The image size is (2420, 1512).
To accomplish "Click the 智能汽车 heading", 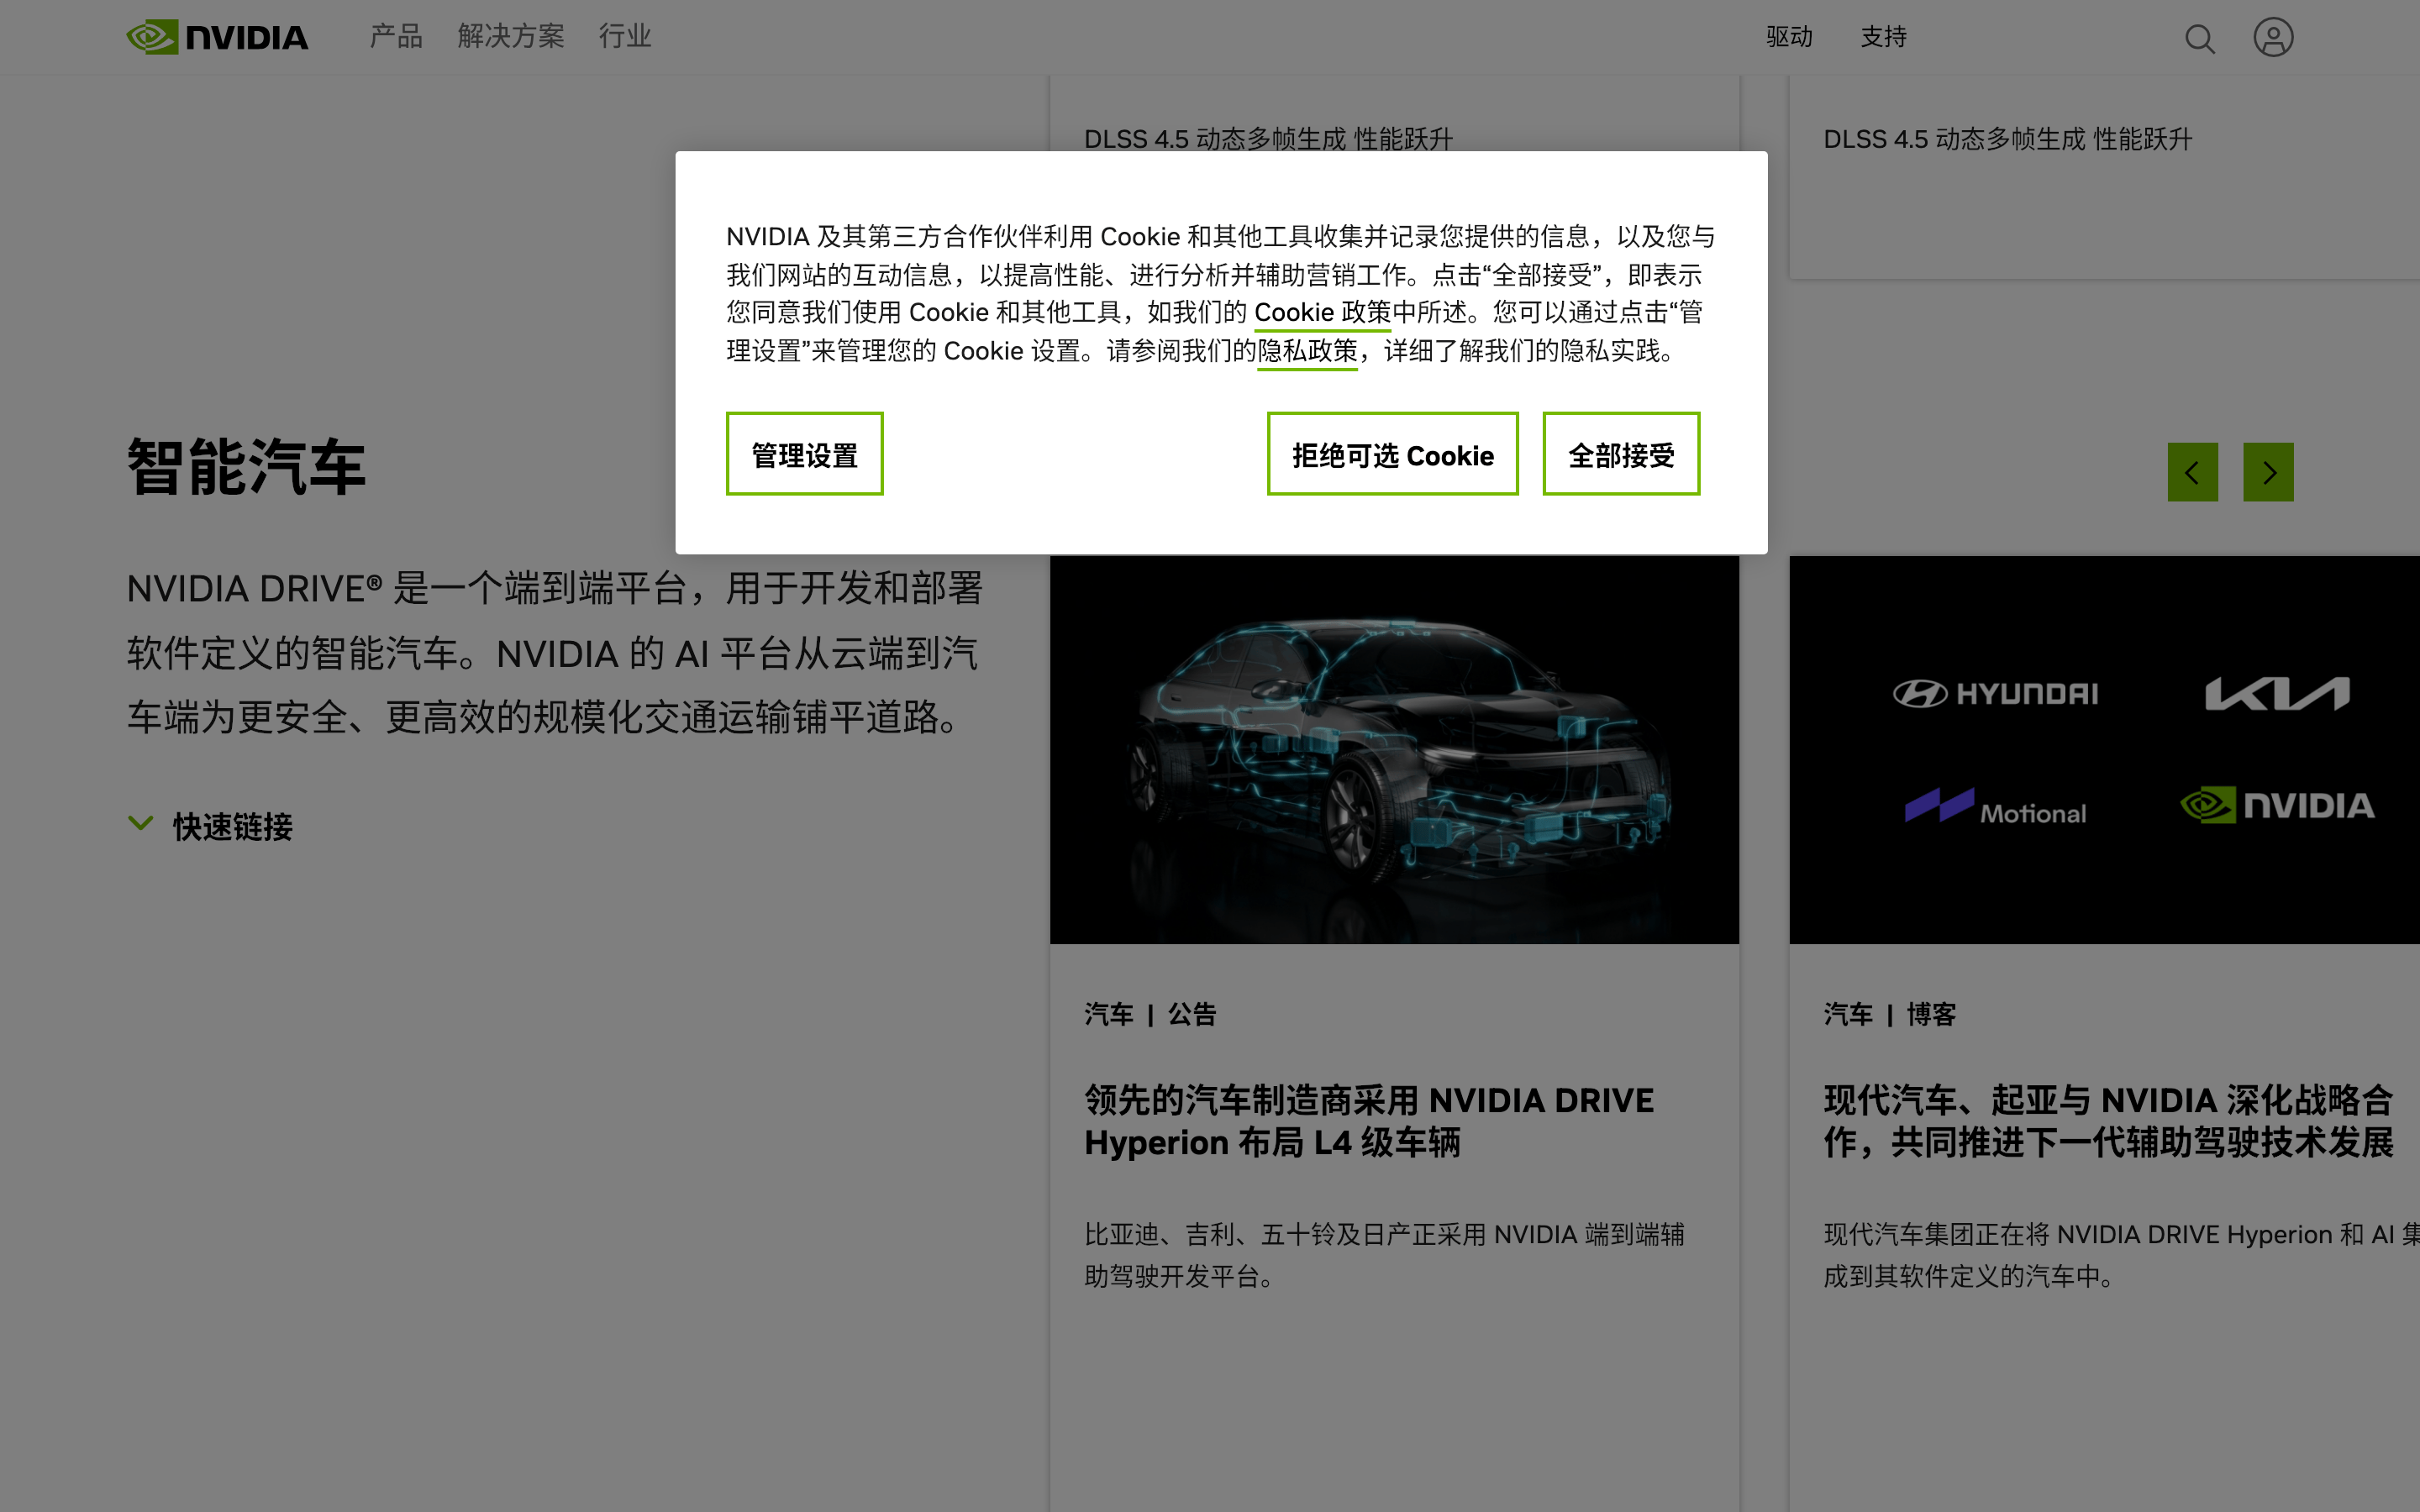I will (247, 467).
